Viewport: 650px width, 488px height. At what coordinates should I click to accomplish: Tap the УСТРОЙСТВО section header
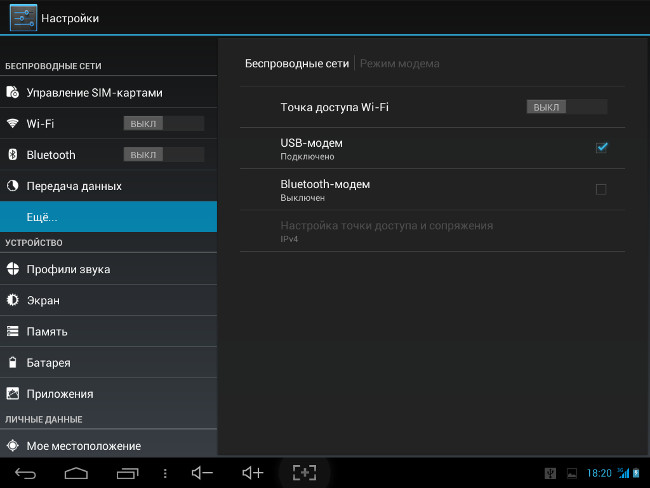click(x=34, y=243)
